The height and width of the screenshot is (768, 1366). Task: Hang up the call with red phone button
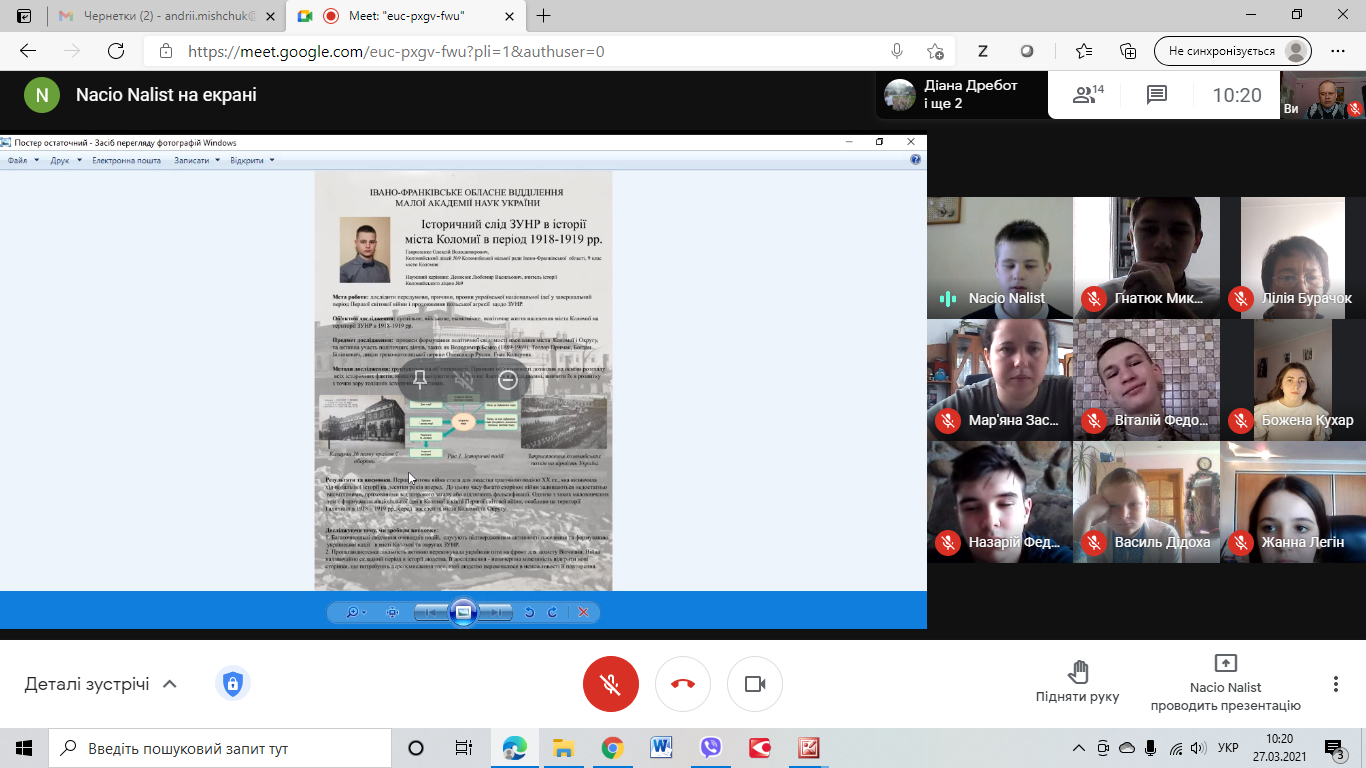(x=683, y=684)
